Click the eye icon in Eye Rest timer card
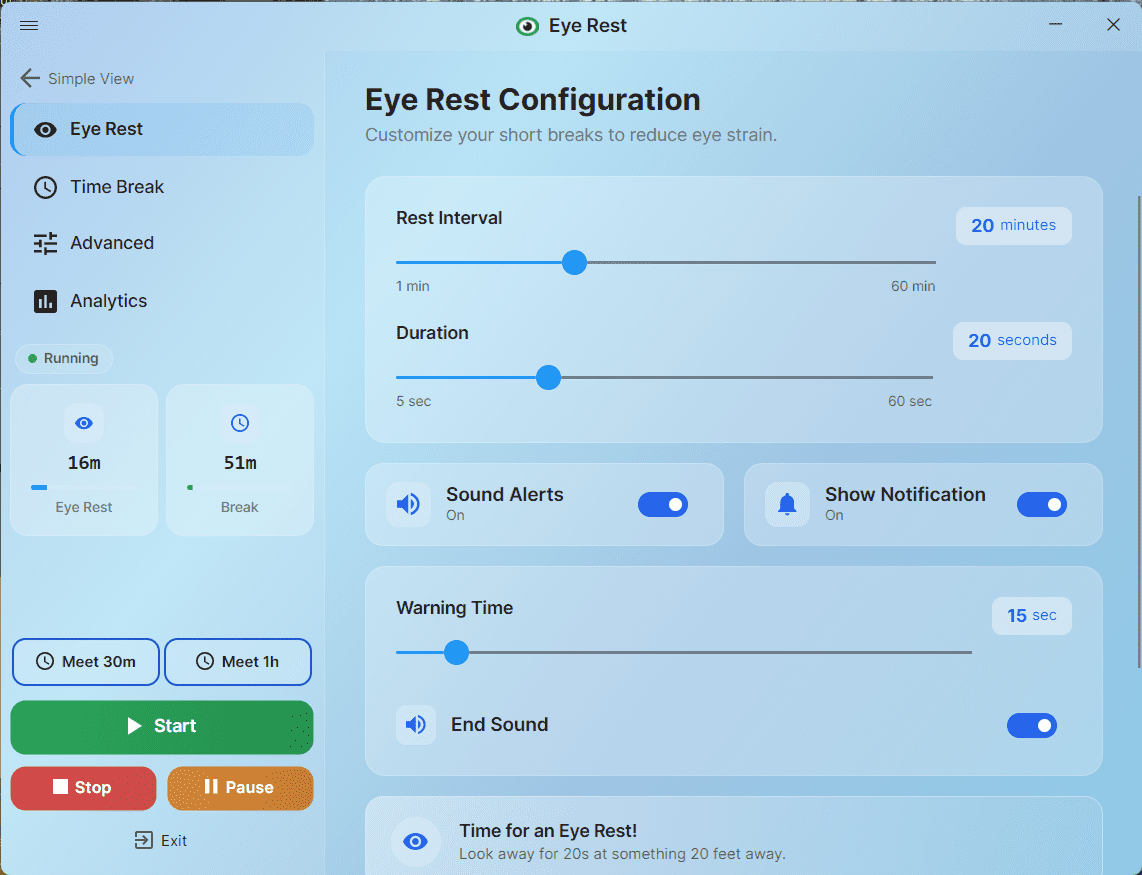 click(x=84, y=424)
